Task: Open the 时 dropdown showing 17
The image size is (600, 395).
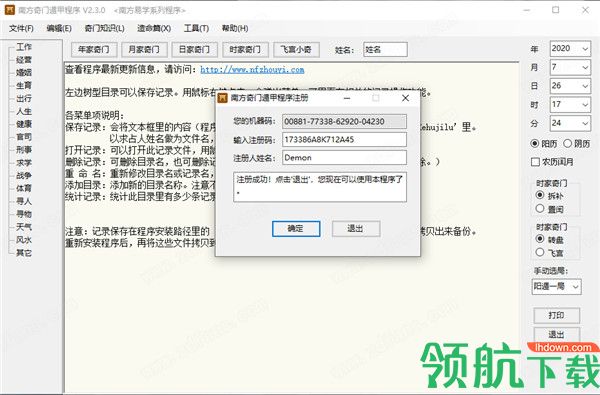Action: click(x=570, y=104)
